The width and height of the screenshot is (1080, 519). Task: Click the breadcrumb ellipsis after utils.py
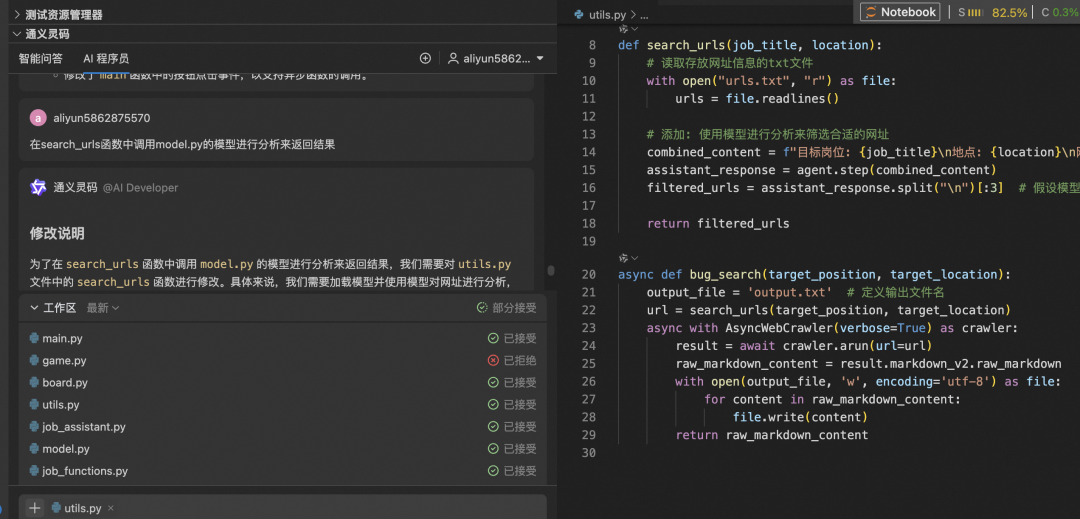point(645,14)
